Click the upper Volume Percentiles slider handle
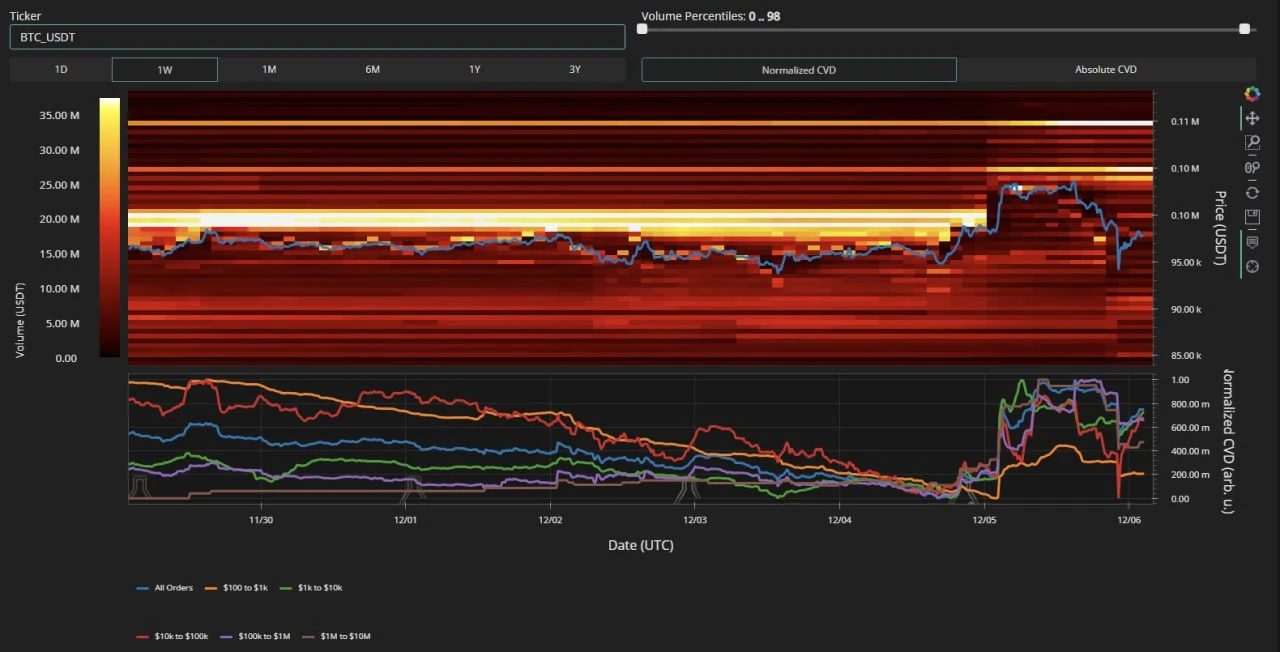Image resolution: width=1280 pixels, height=652 pixels. [1245, 29]
